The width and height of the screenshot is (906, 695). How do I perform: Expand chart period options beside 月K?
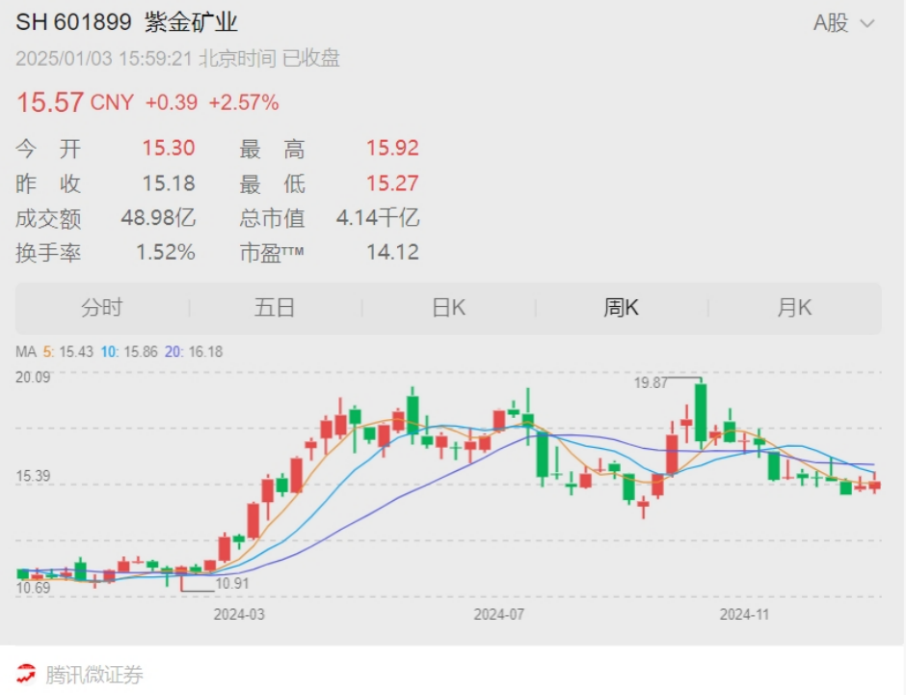[795, 307]
